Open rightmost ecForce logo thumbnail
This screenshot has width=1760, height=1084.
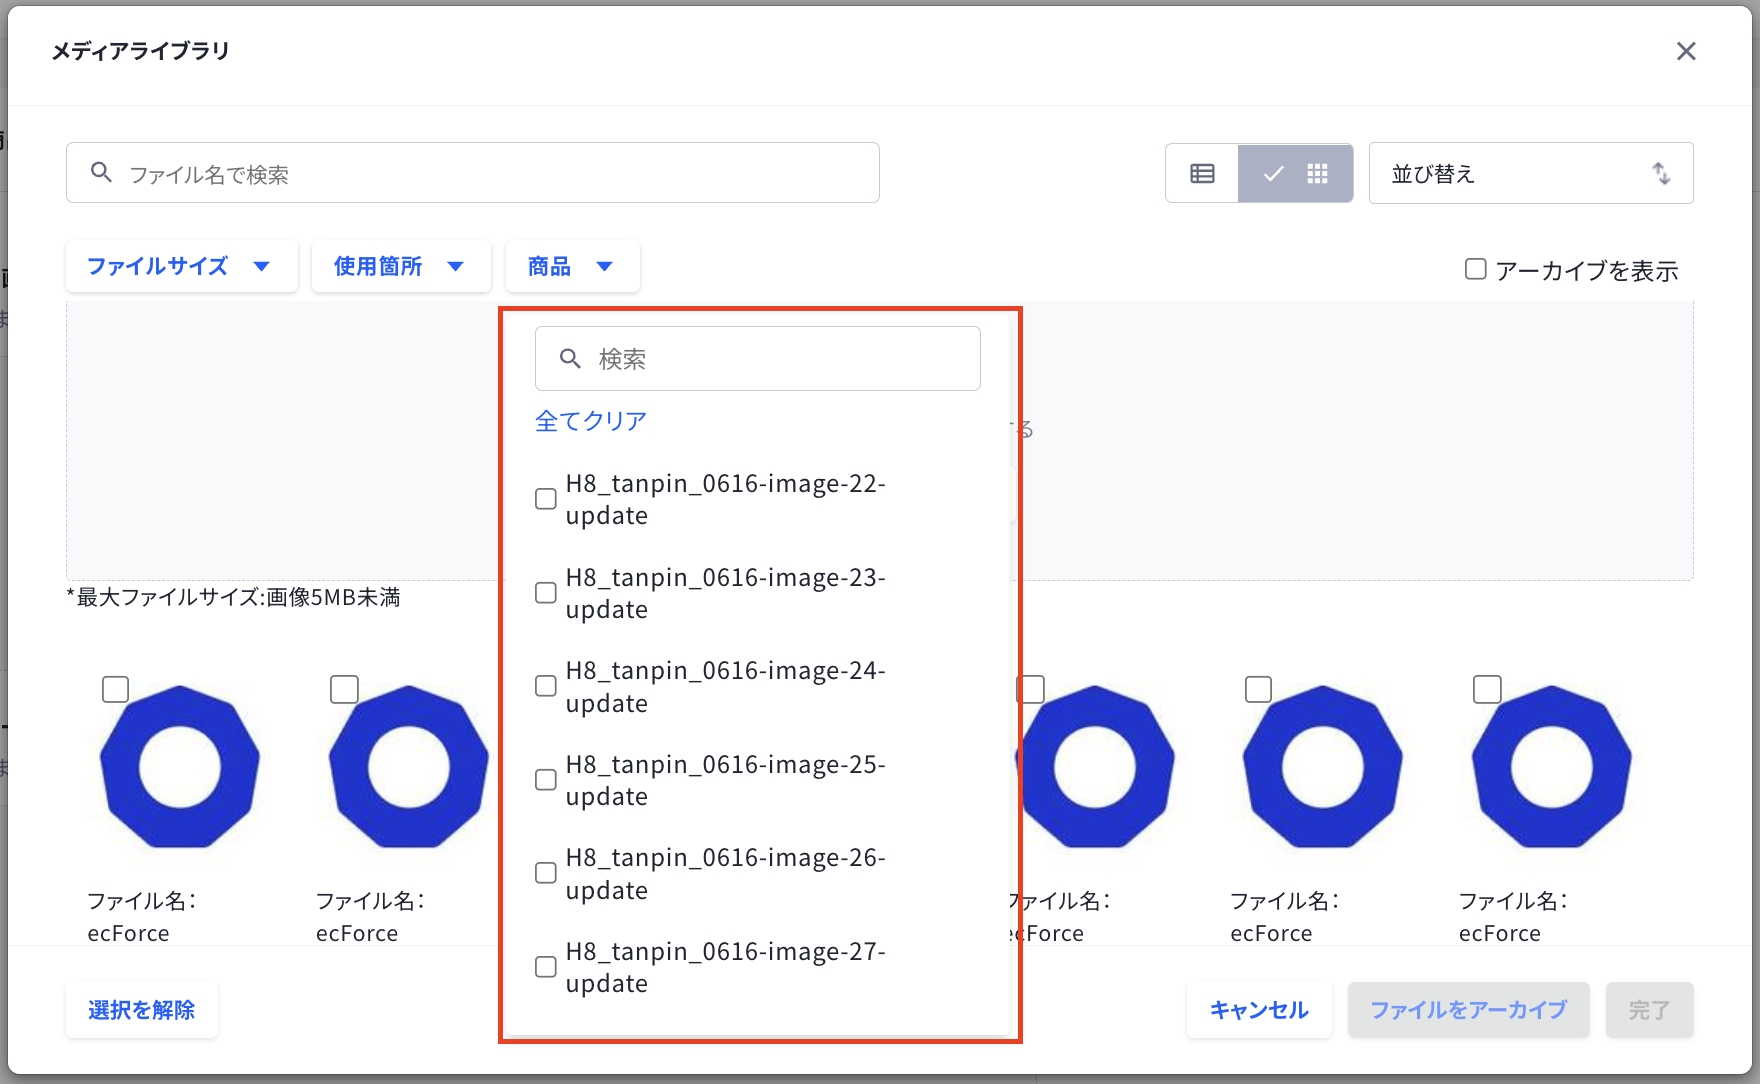[1552, 767]
